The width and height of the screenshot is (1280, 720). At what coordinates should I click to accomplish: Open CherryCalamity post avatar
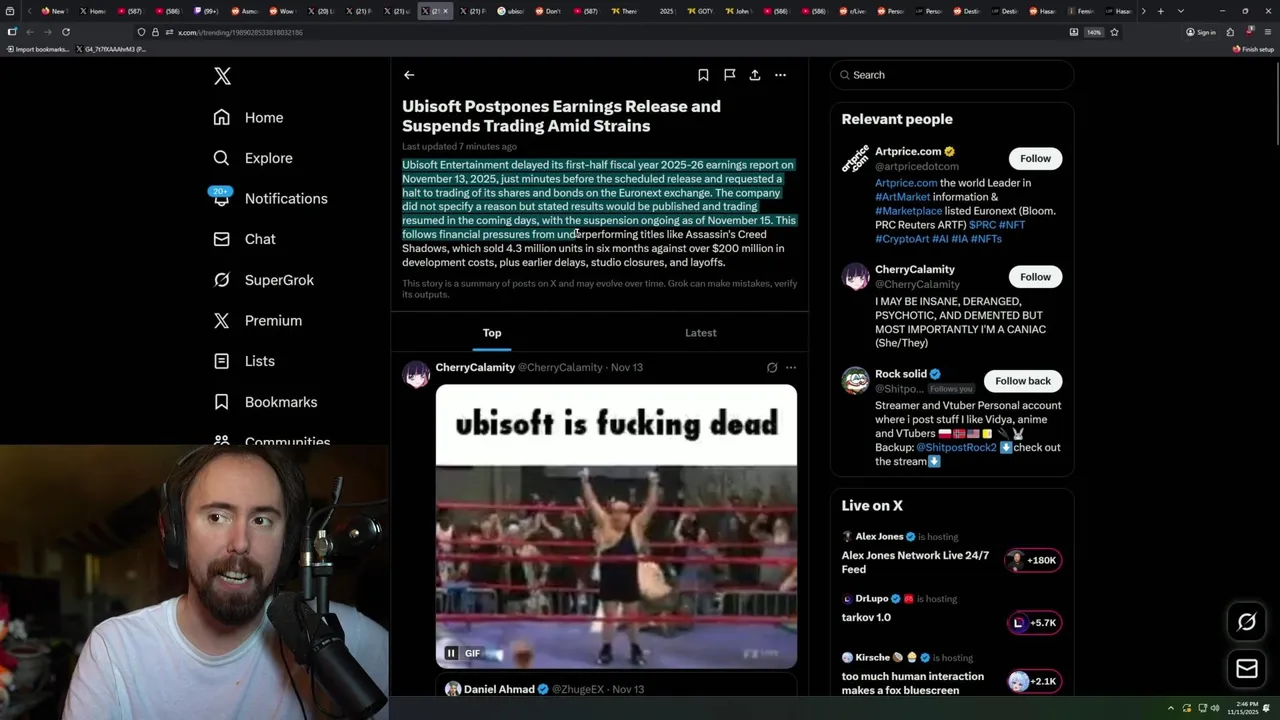click(416, 375)
